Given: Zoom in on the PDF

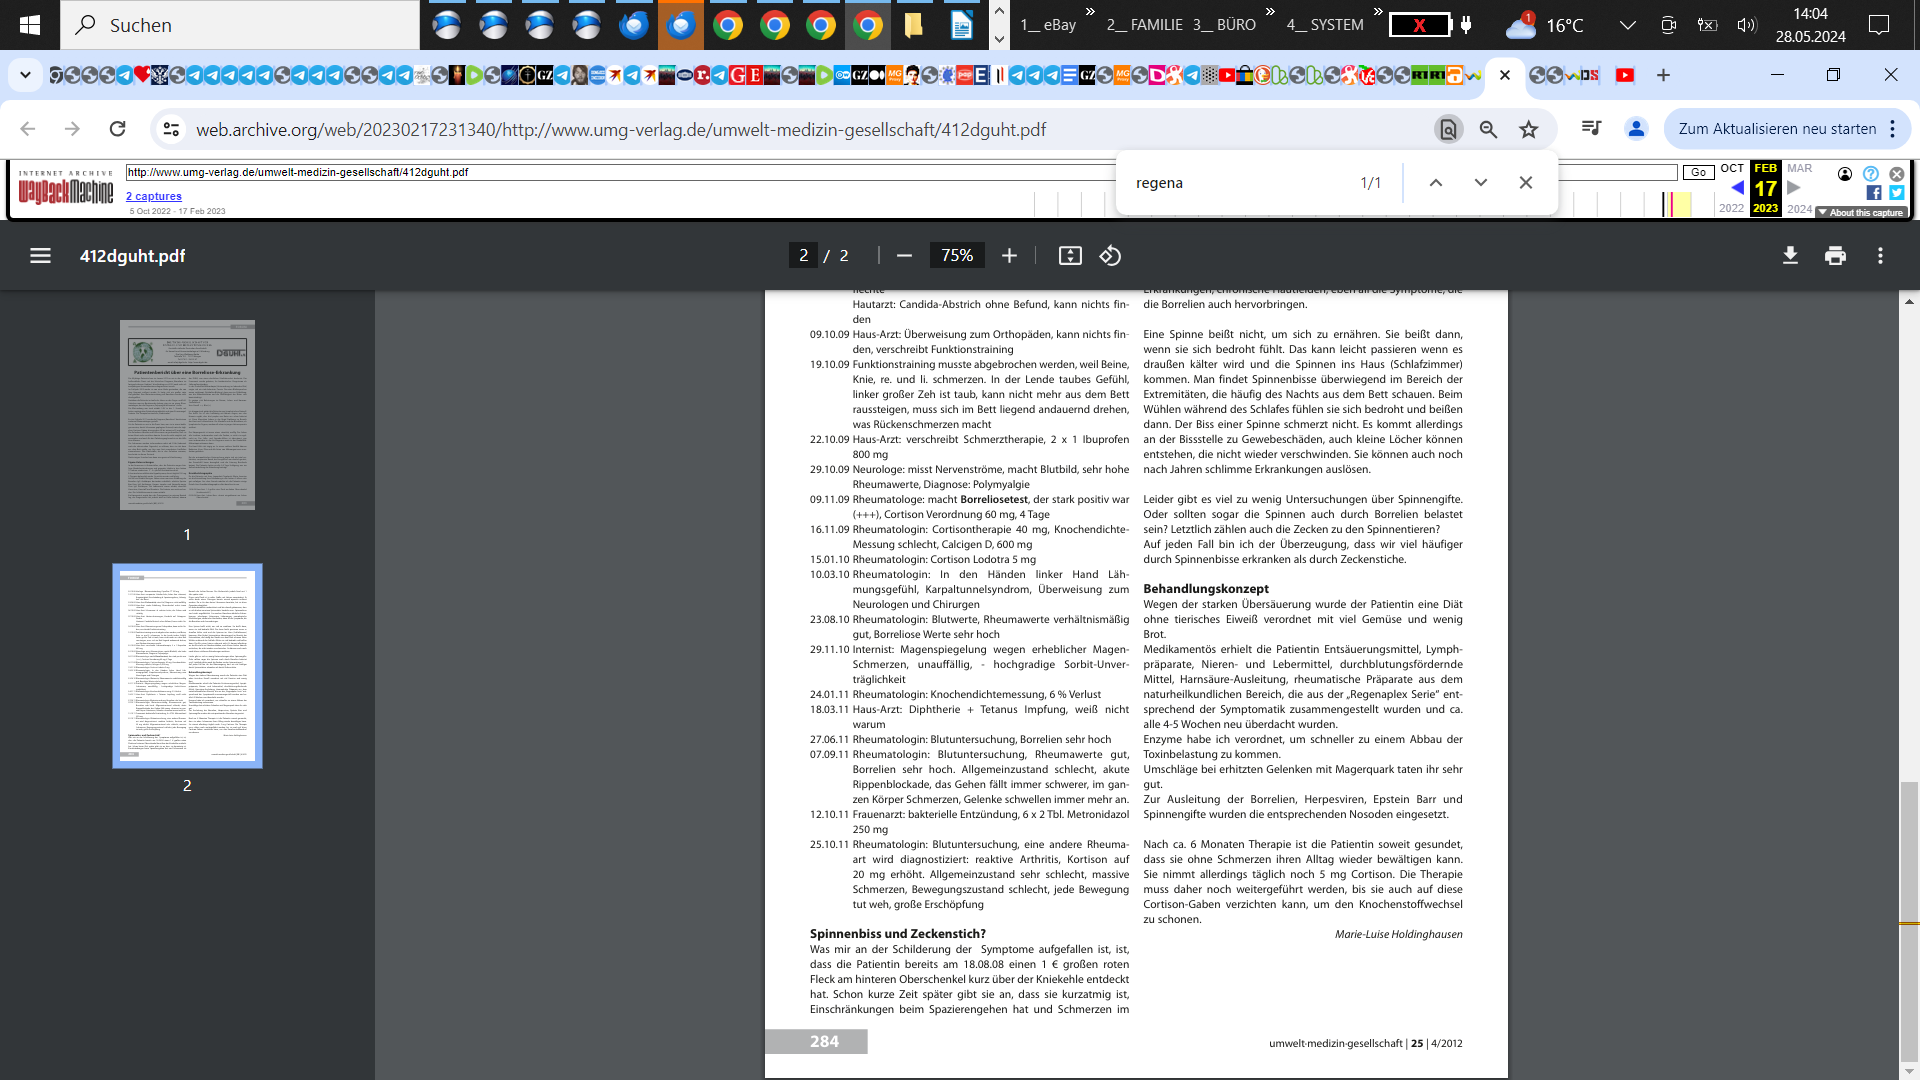Looking at the screenshot, I should tap(1009, 256).
